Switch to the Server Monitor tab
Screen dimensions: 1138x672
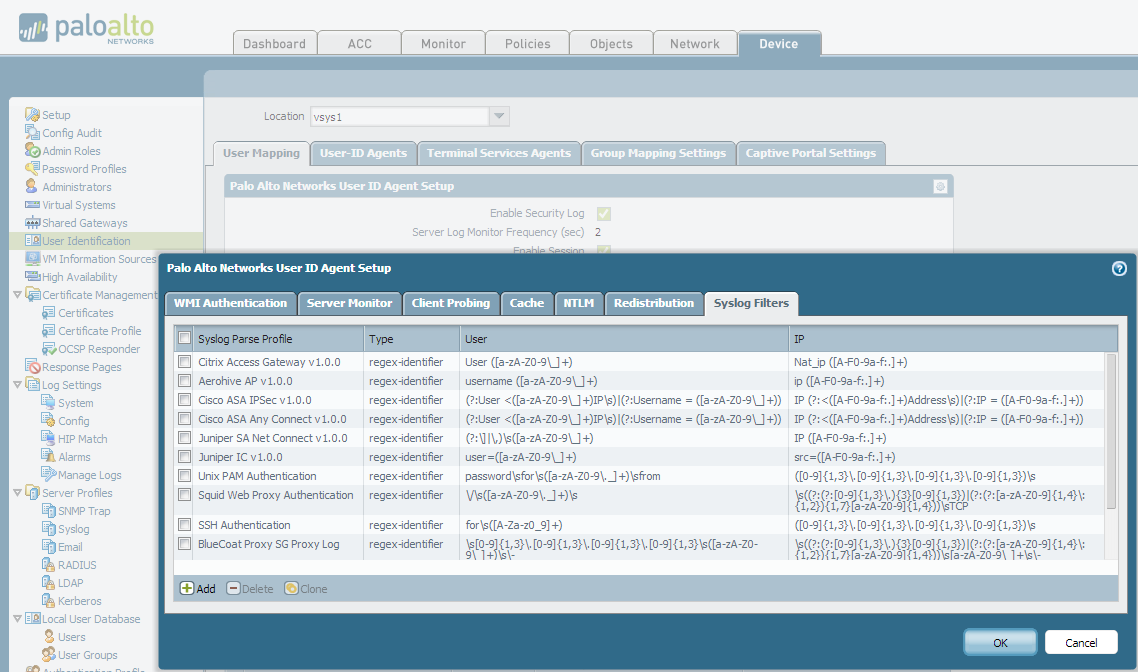pyautogui.click(x=349, y=303)
